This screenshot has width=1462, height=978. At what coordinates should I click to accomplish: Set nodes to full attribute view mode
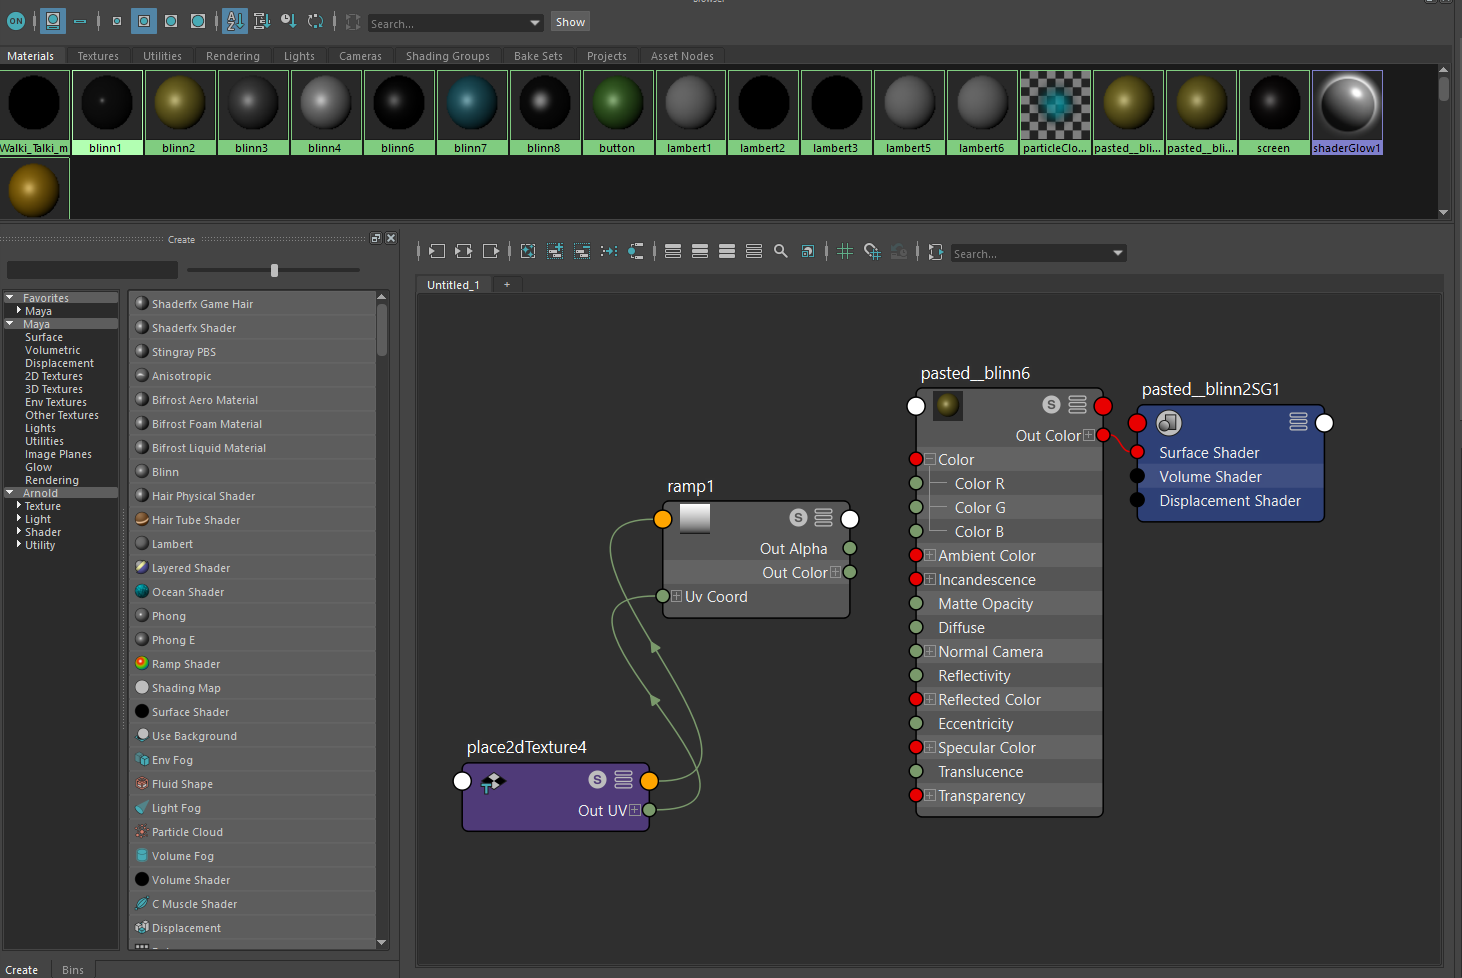click(x=727, y=252)
